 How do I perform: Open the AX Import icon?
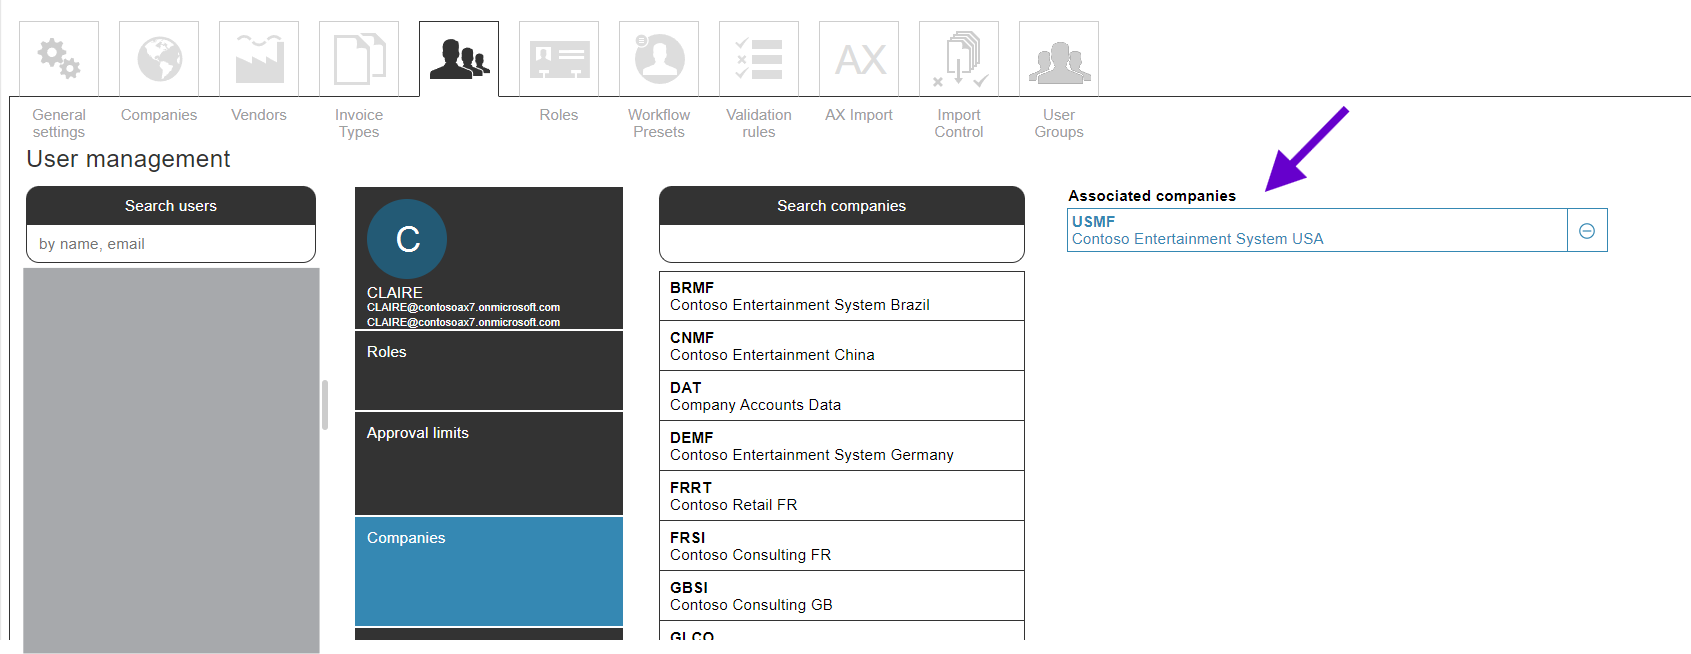tap(859, 59)
